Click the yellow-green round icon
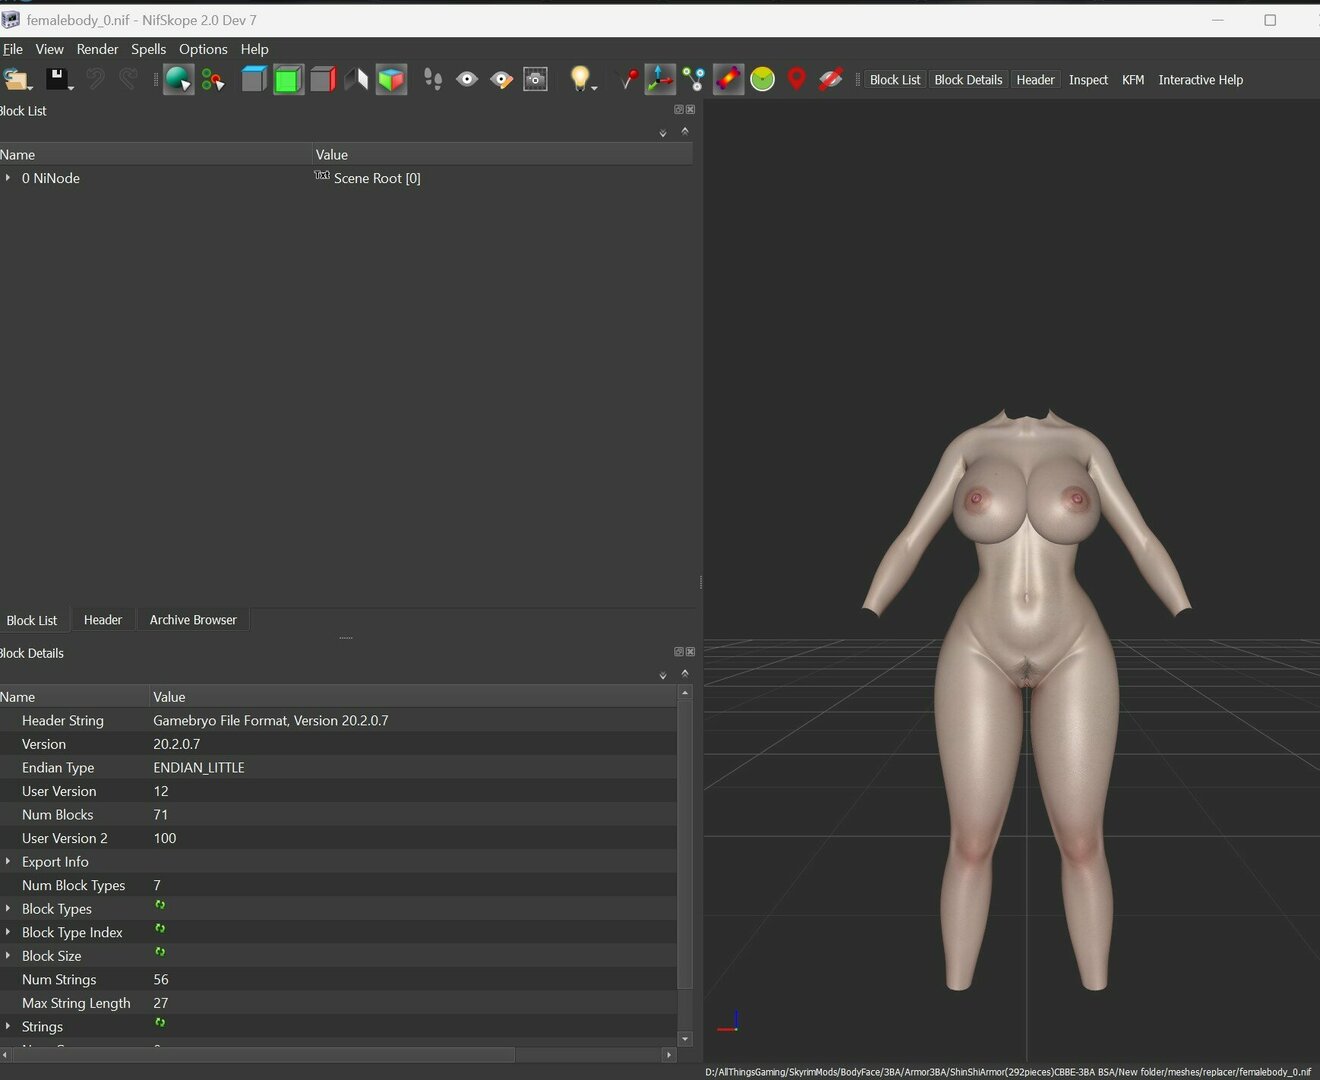Image resolution: width=1320 pixels, height=1080 pixels. [x=762, y=80]
